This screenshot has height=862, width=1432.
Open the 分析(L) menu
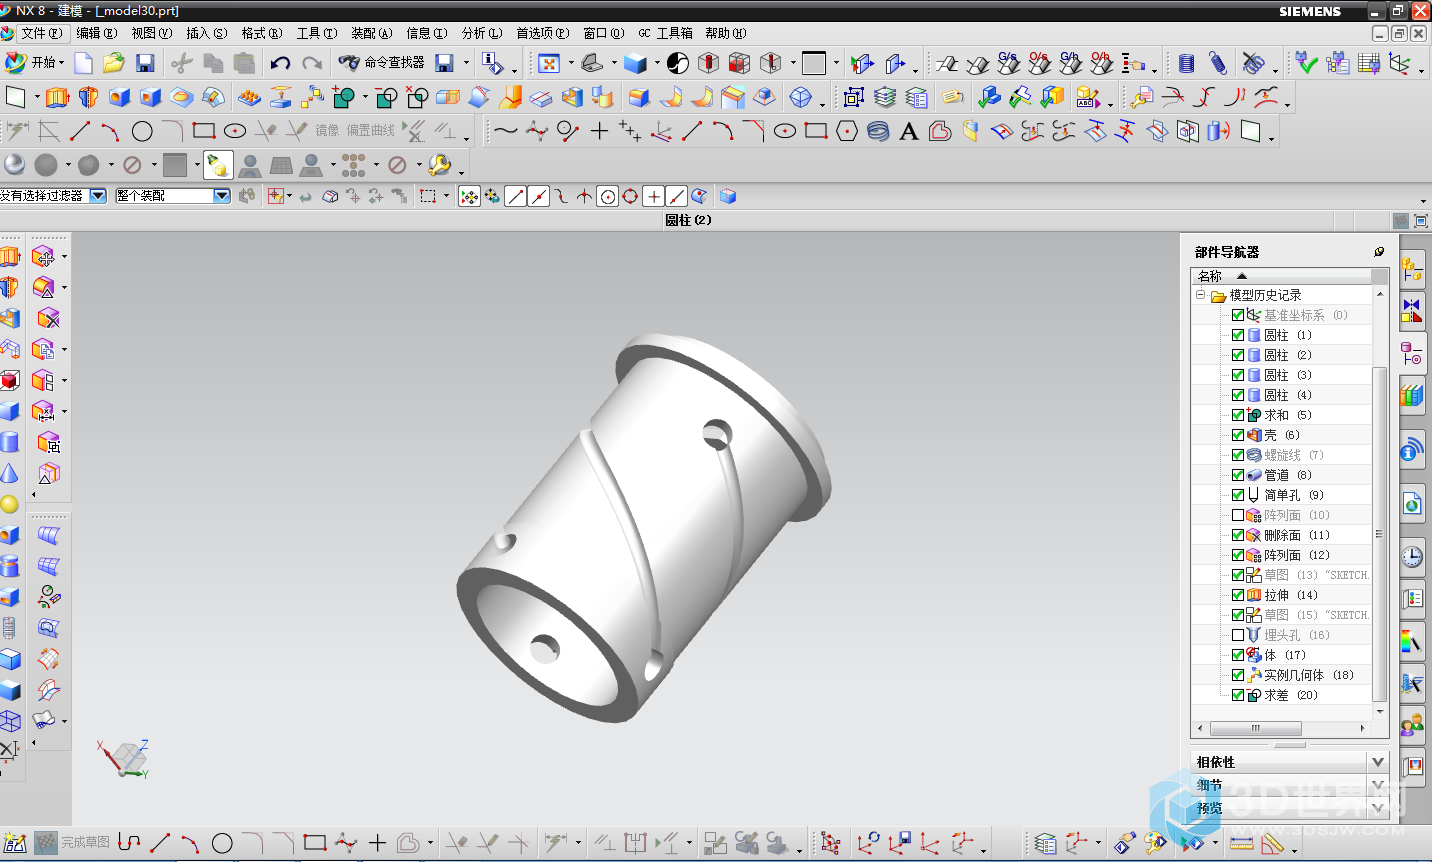[x=482, y=33]
